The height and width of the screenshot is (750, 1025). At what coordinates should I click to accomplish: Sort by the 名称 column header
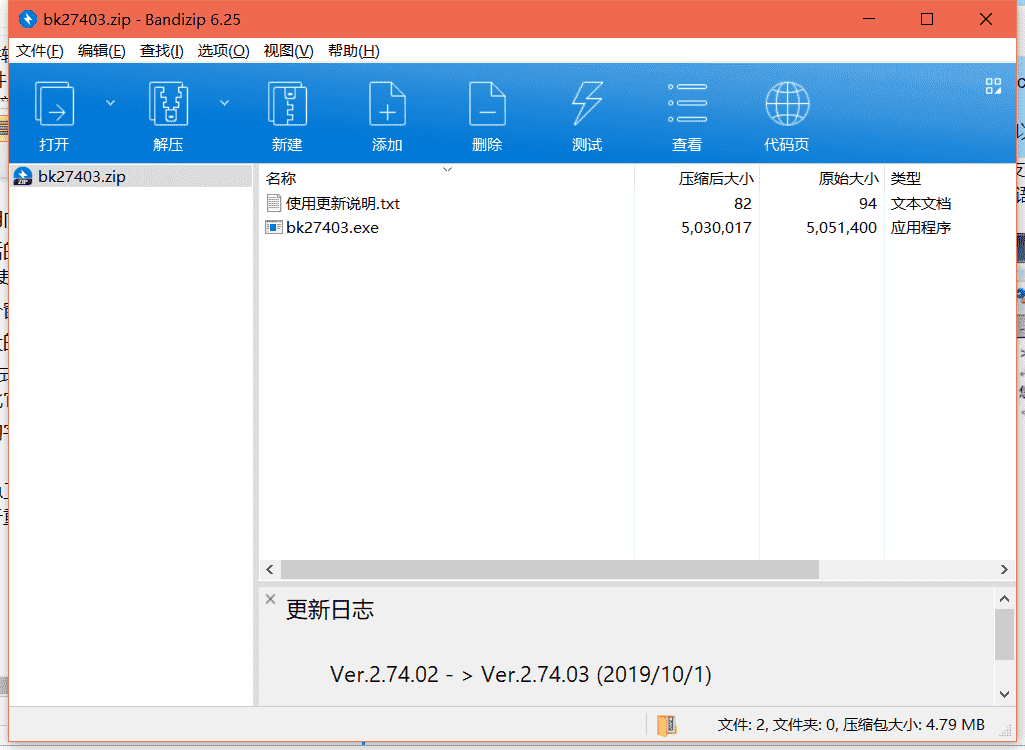tap(281, 179)
